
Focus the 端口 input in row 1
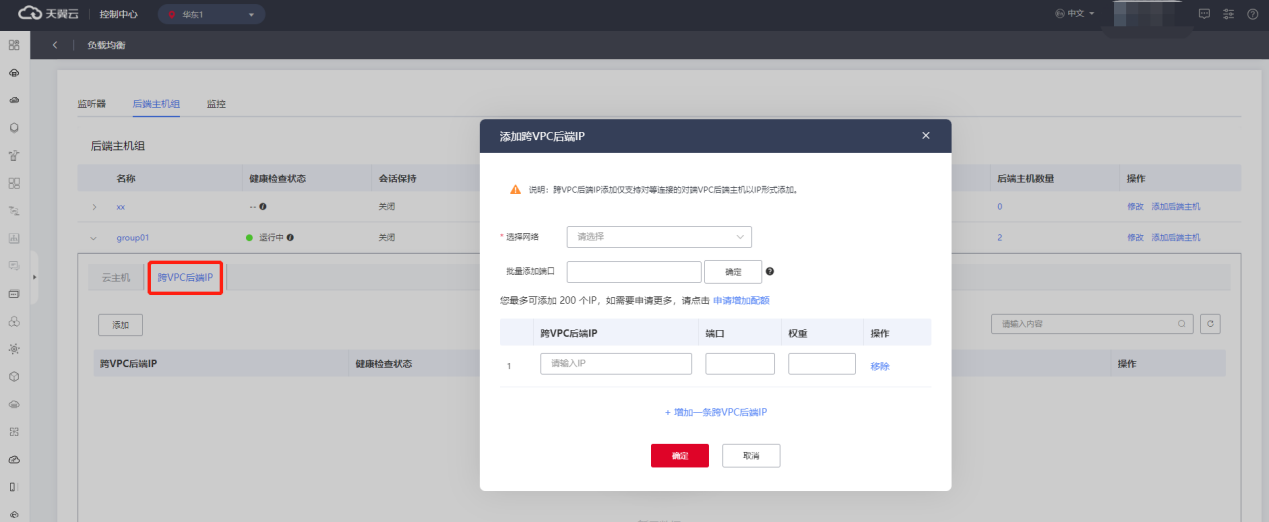pos(740,364)
